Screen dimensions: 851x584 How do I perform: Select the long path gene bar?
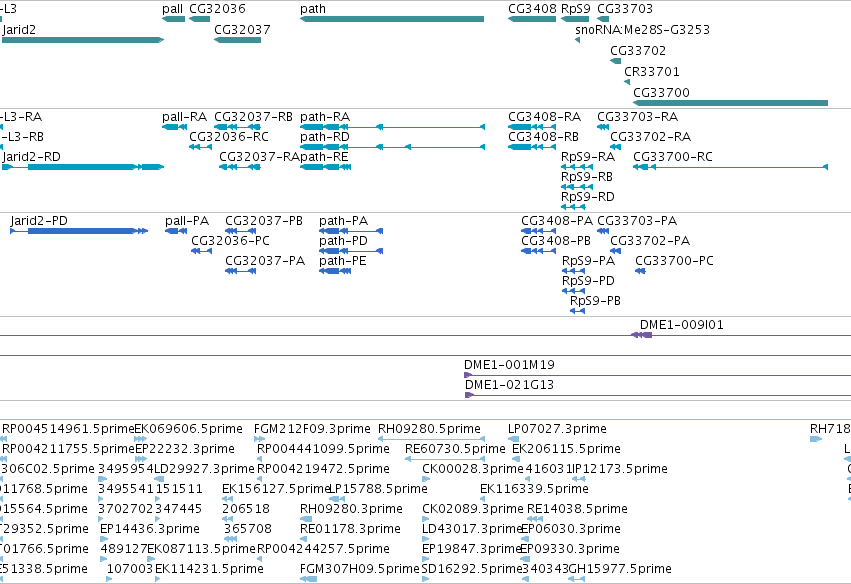click(392, 19)
